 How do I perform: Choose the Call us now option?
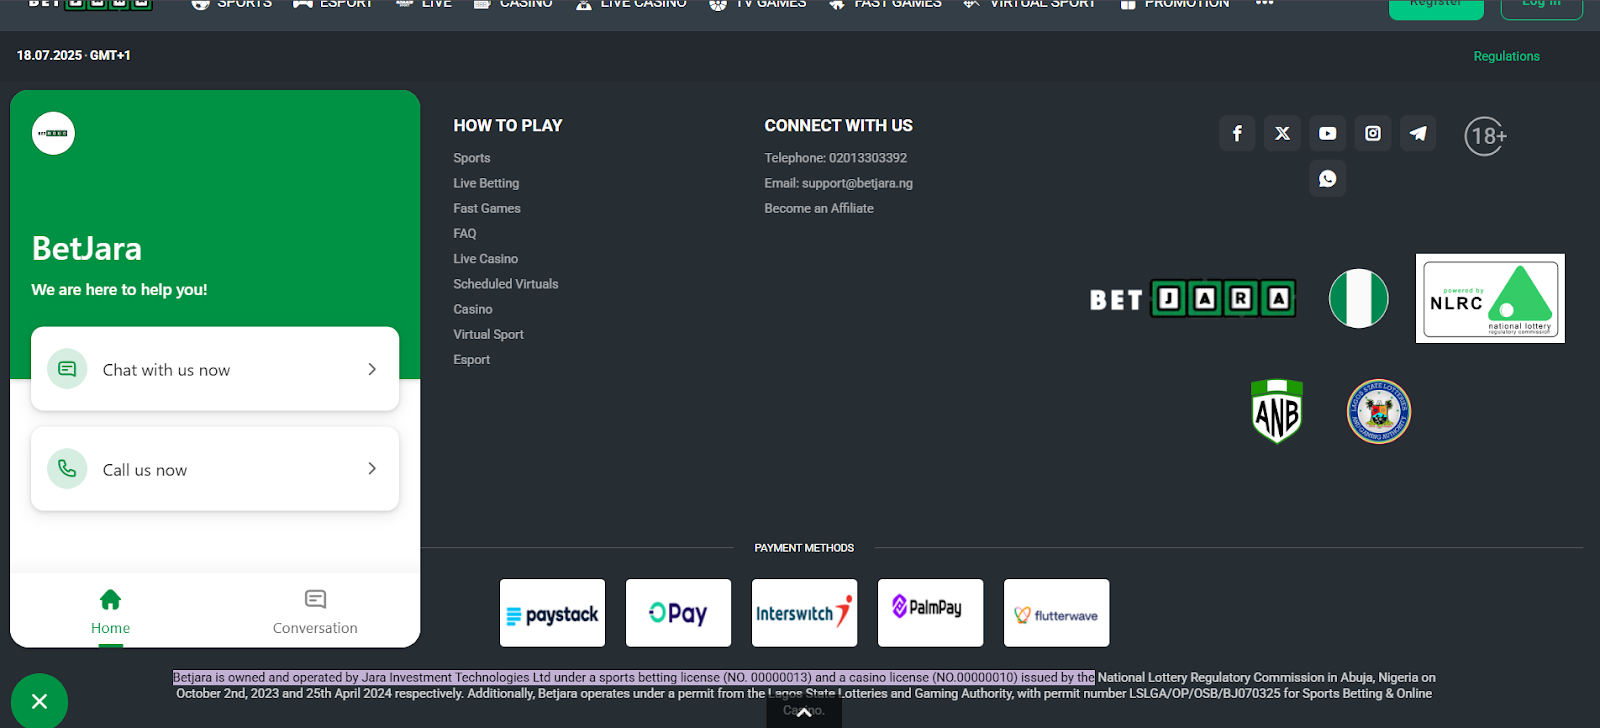(215, 469)
